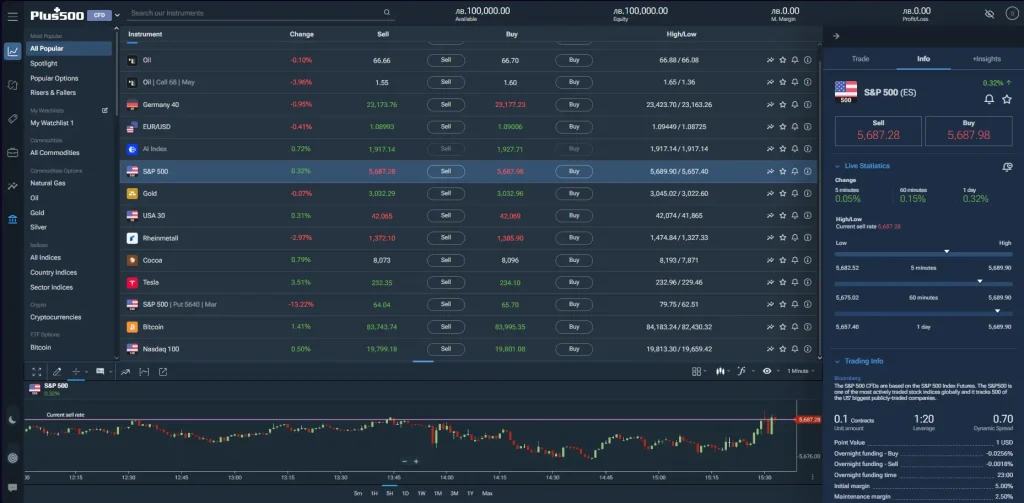Edit My Watchlists pencil icon
The width and height of the screenshot is (1024, 503).
click(104, 110)
